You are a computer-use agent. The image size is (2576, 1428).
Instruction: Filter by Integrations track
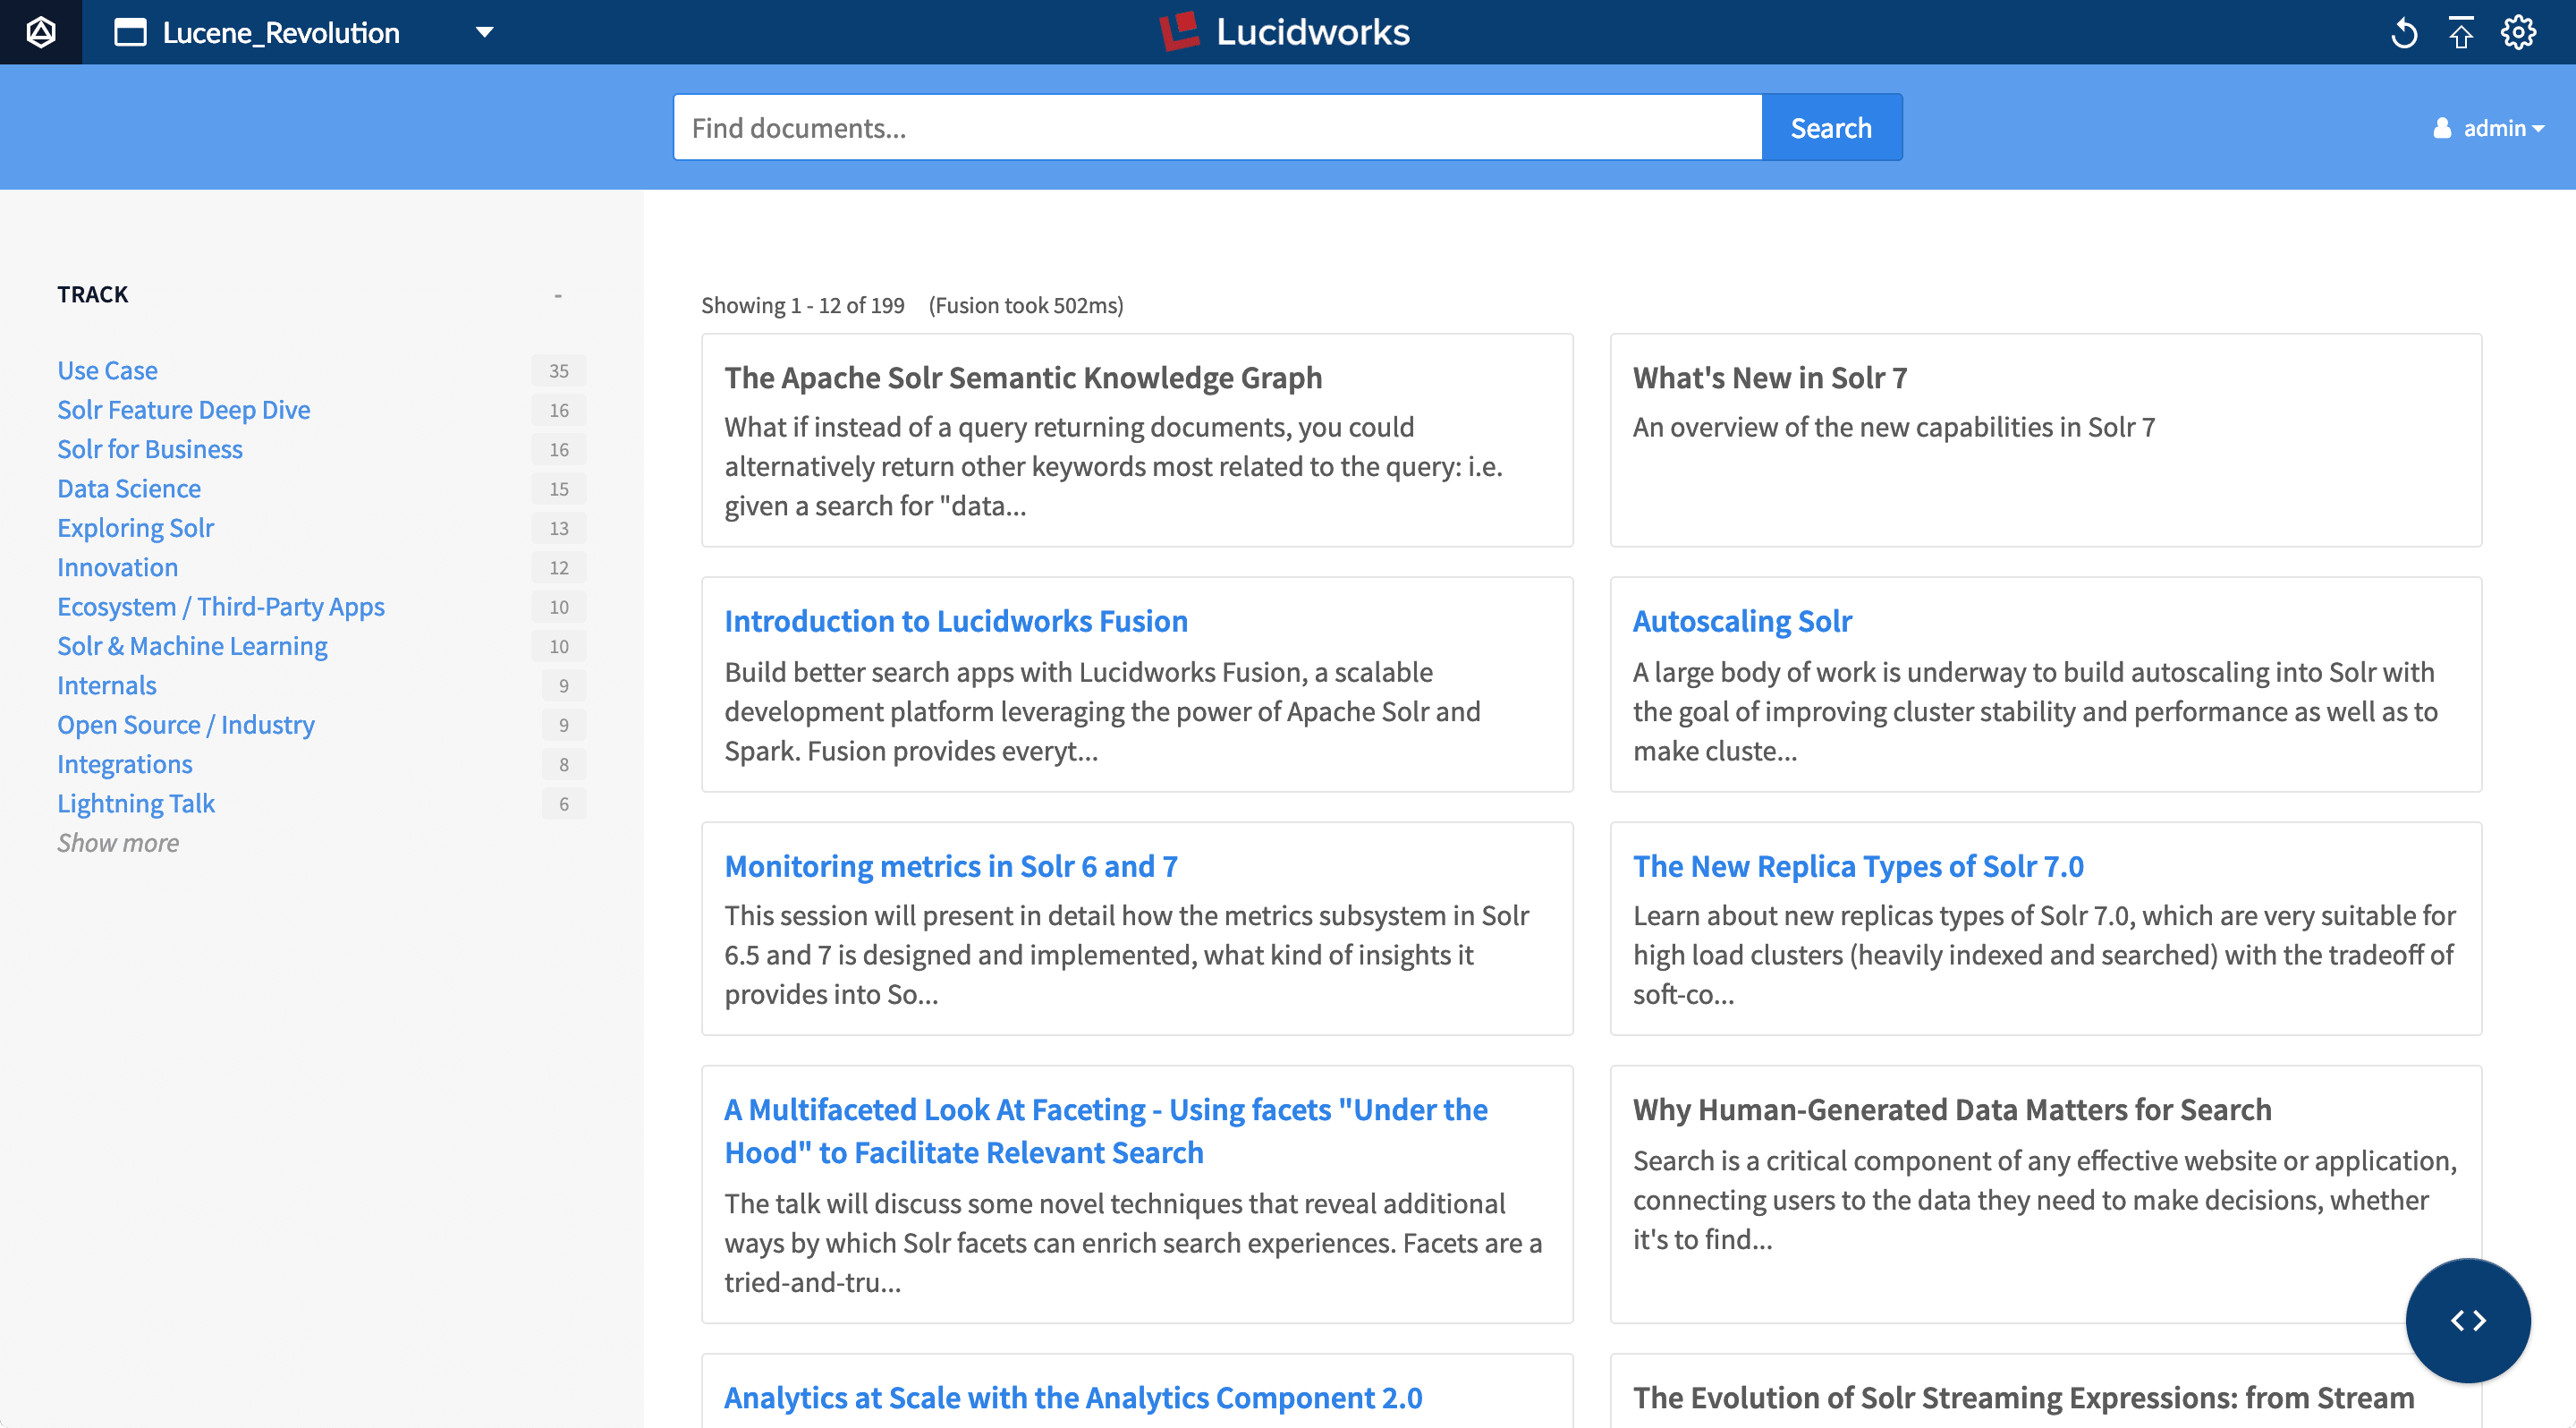(x=124, y=764)
